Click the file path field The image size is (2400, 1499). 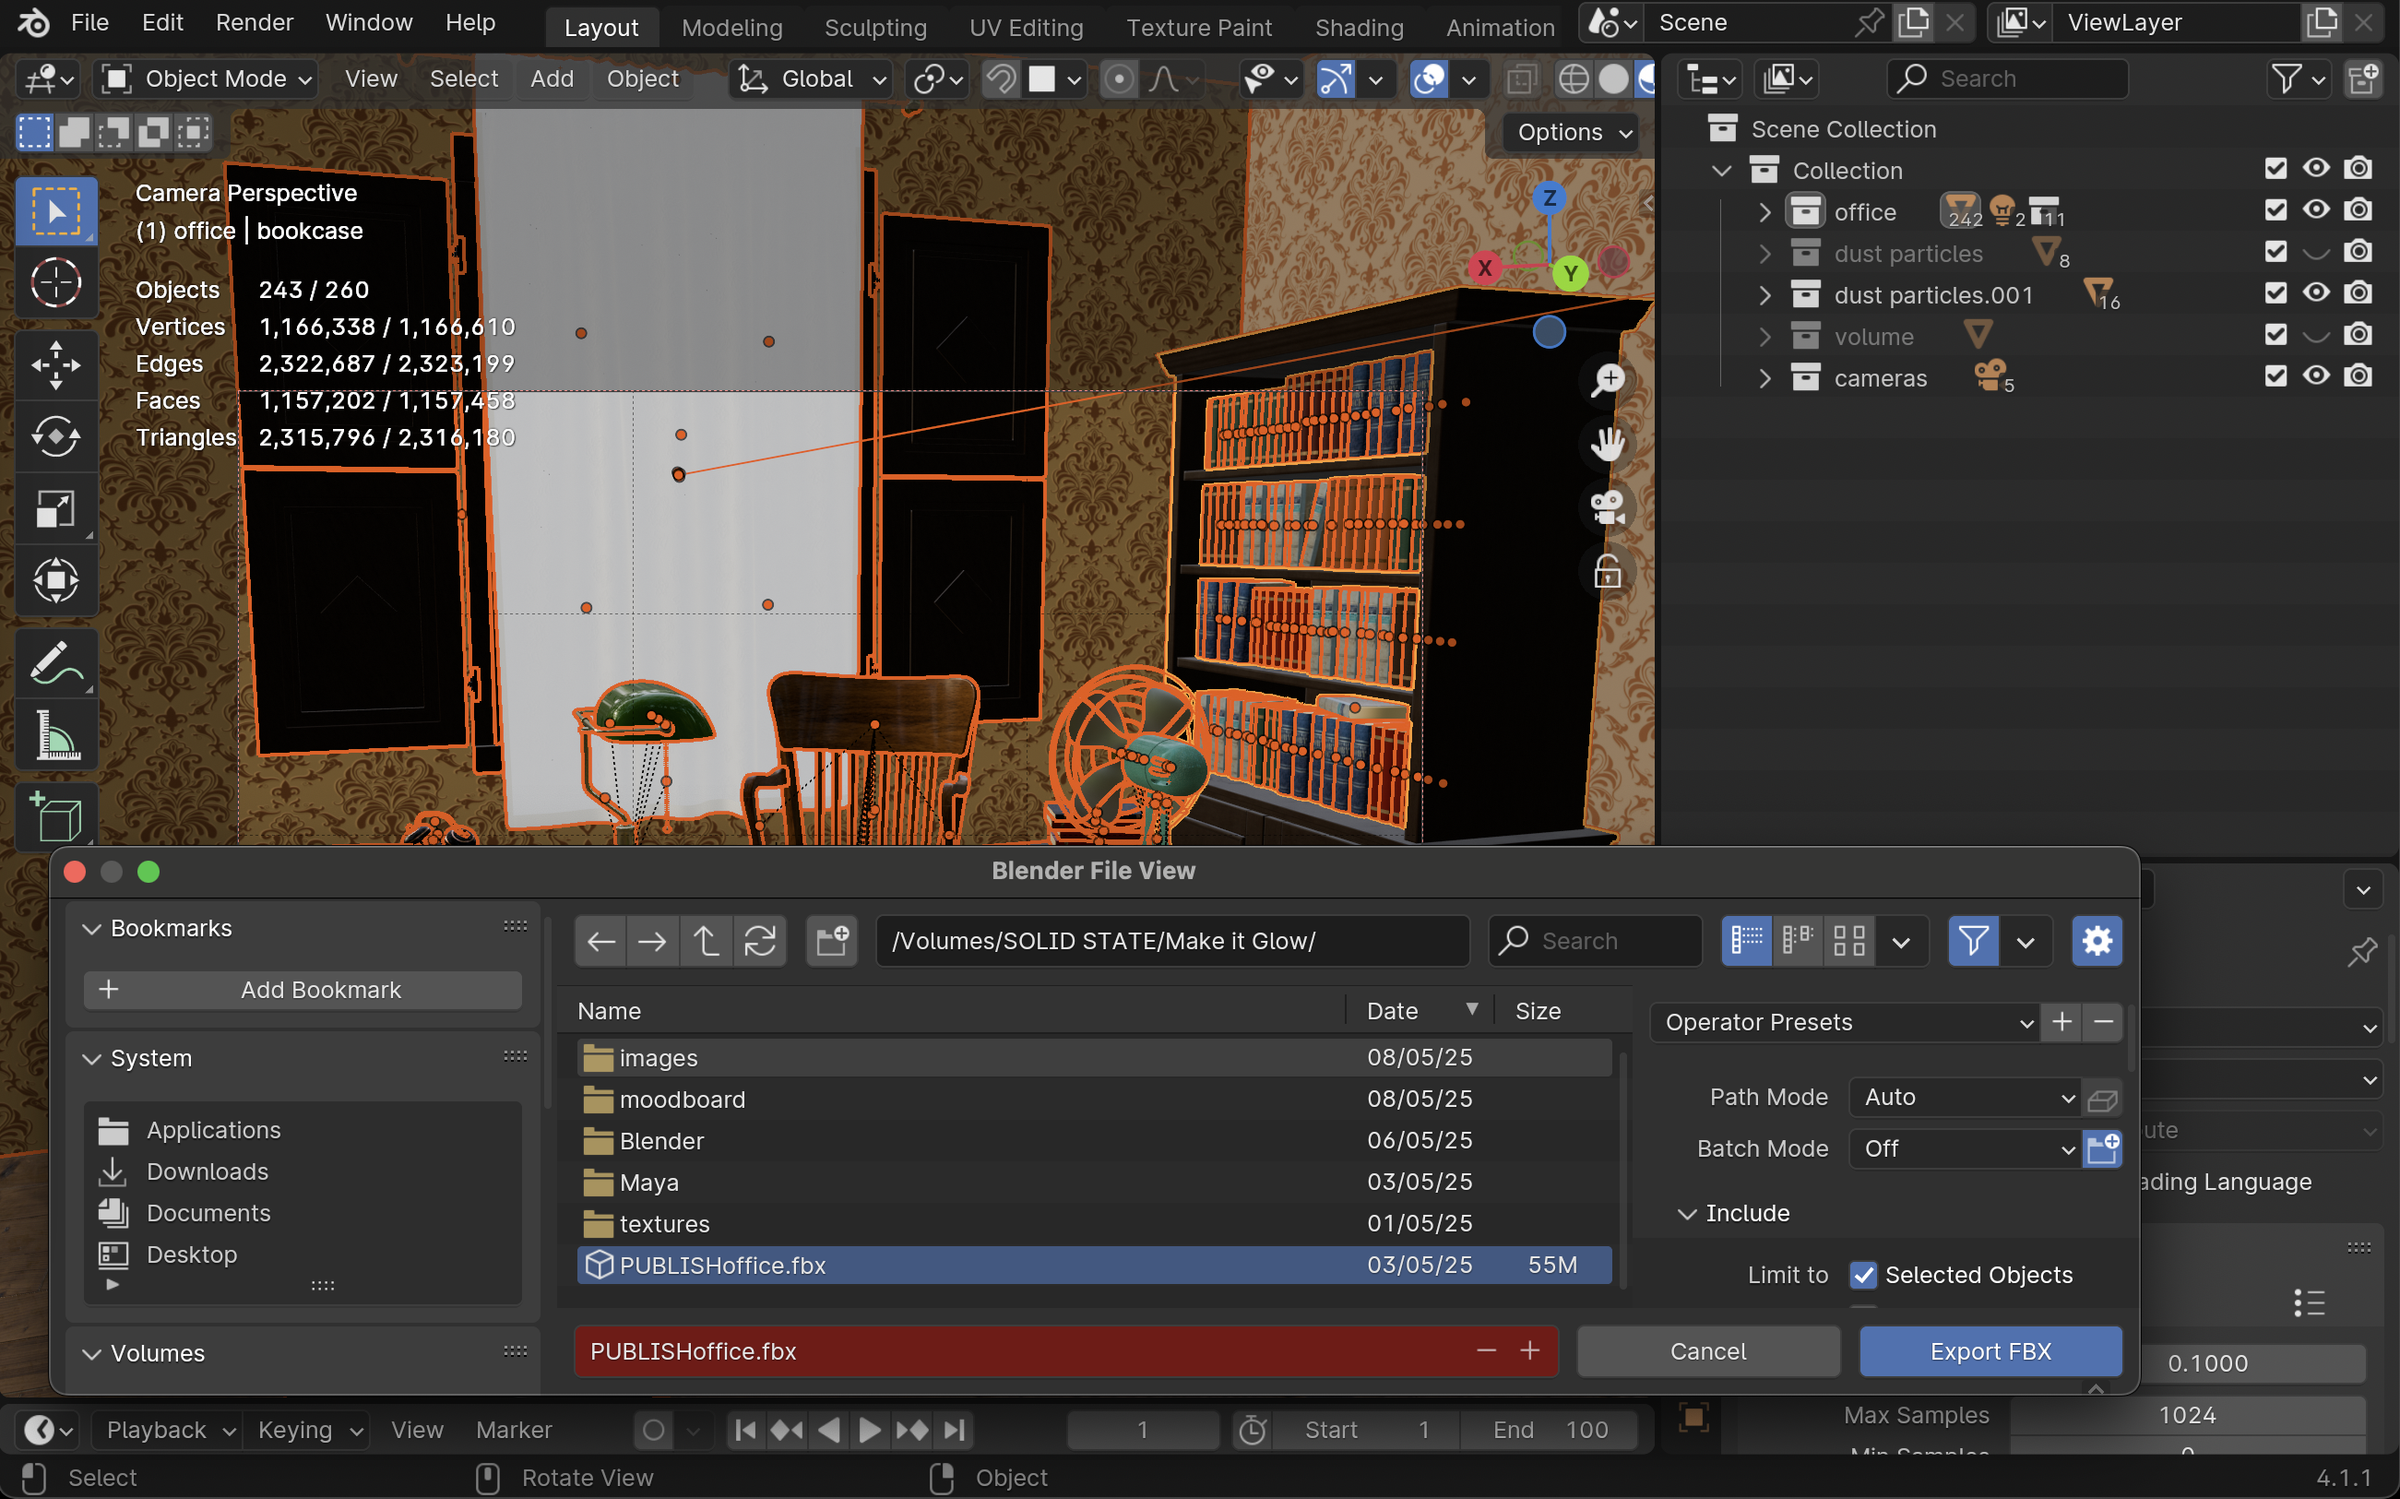click(x=1172, y=941)
